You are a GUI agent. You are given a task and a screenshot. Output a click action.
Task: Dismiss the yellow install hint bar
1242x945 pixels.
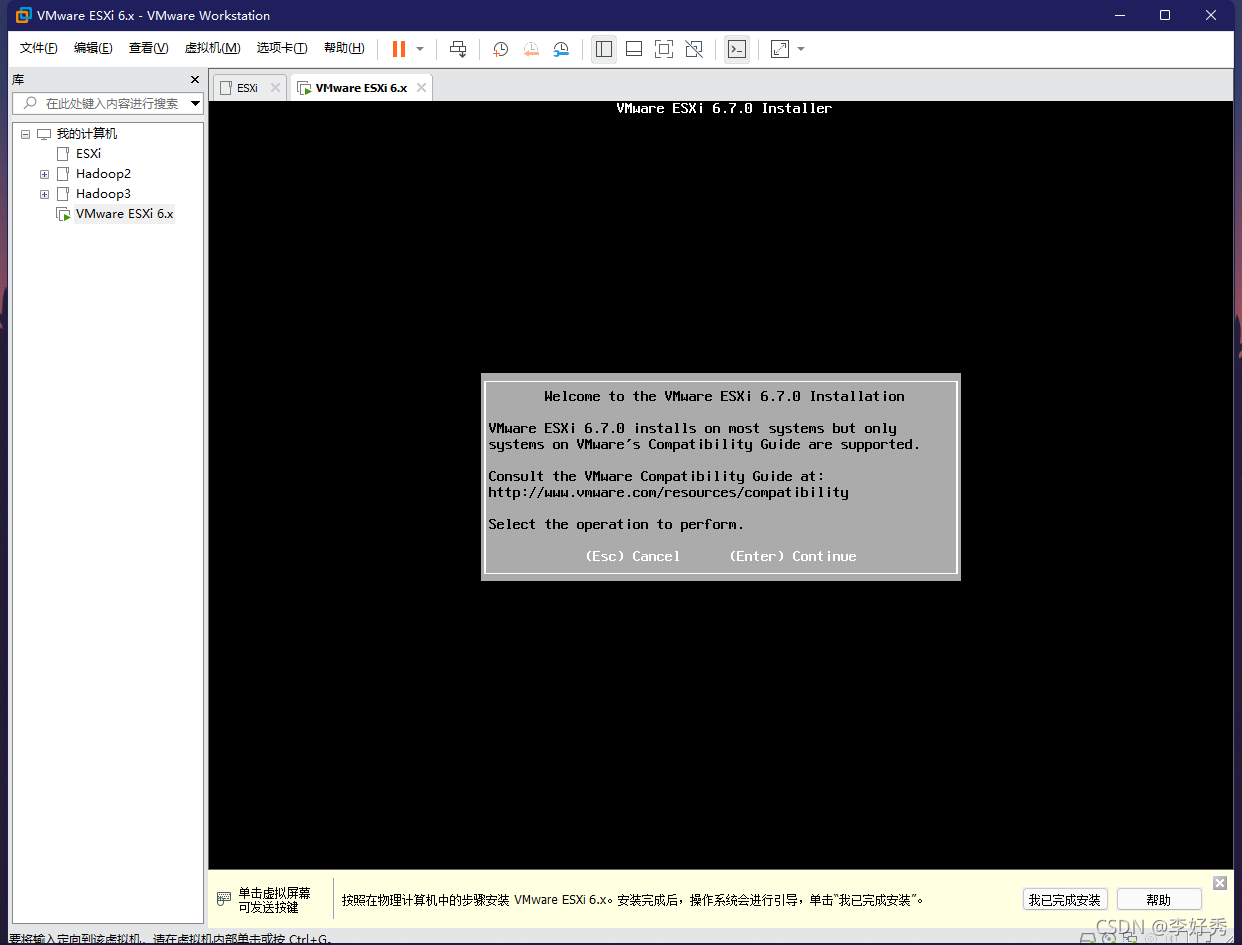(1219, 883)
